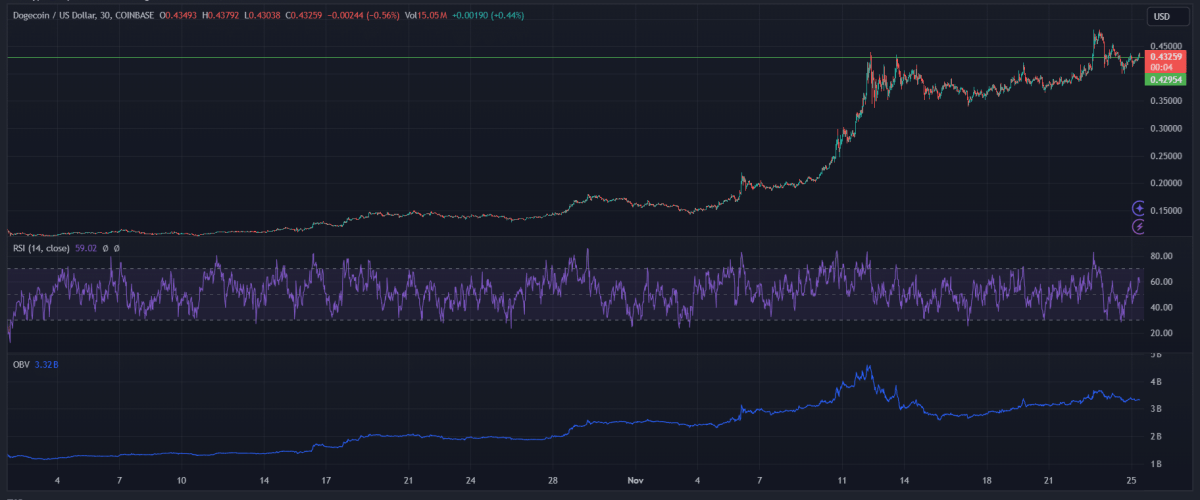Click the purple lightning bolt icon

[1138, 227]
